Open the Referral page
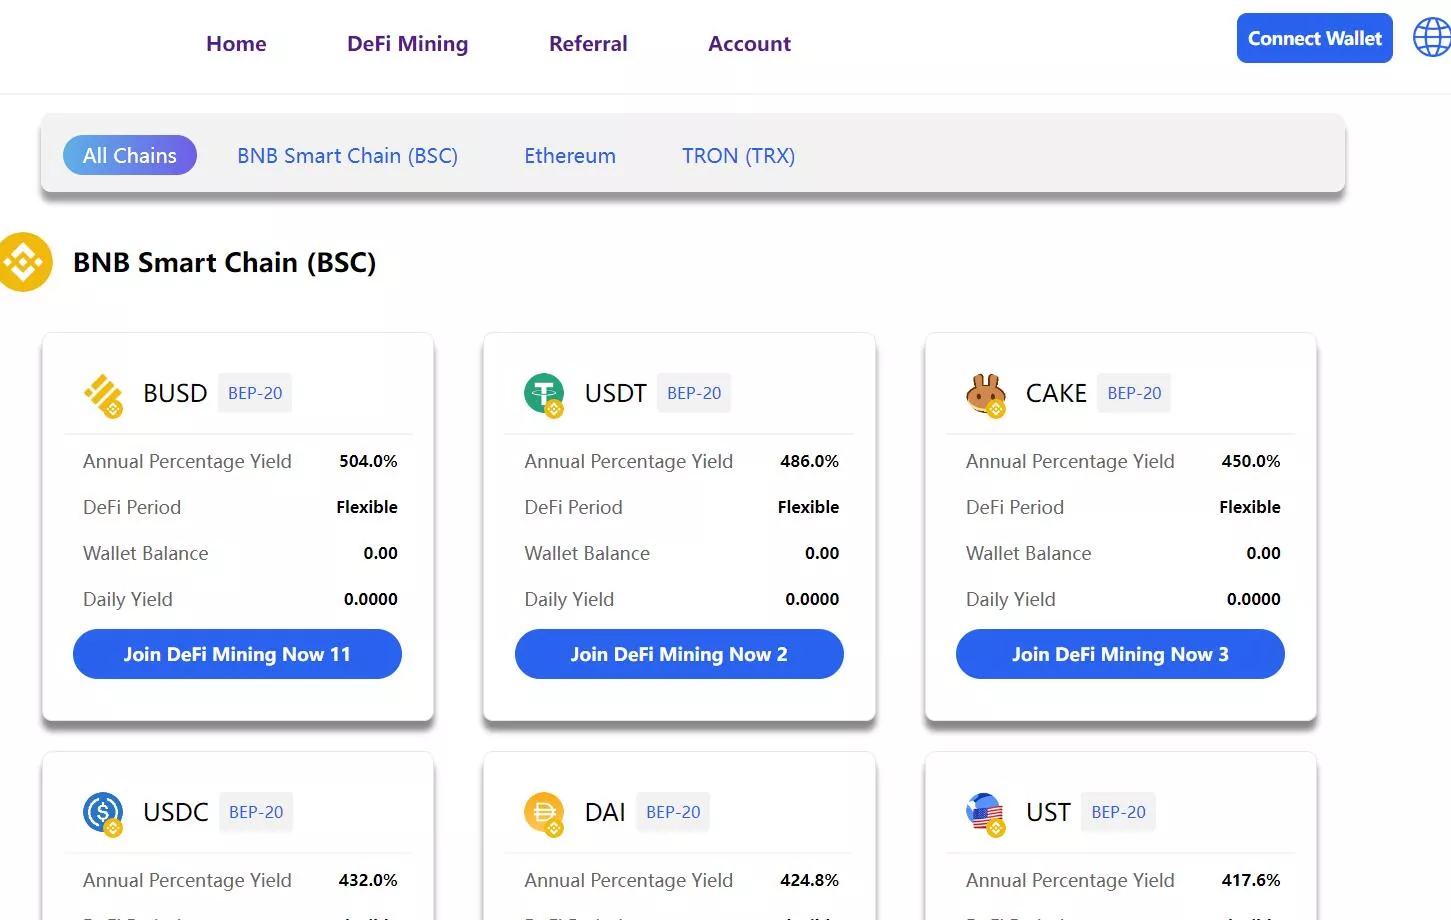 pyautogui.click(x=588, y=44)
